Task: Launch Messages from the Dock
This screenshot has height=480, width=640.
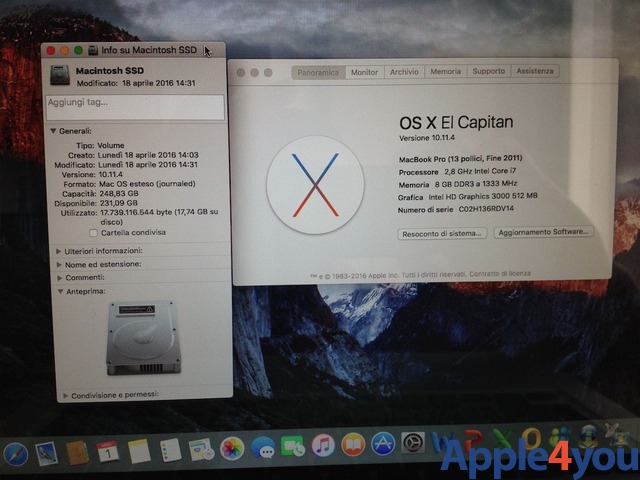Action: [263, 448]
